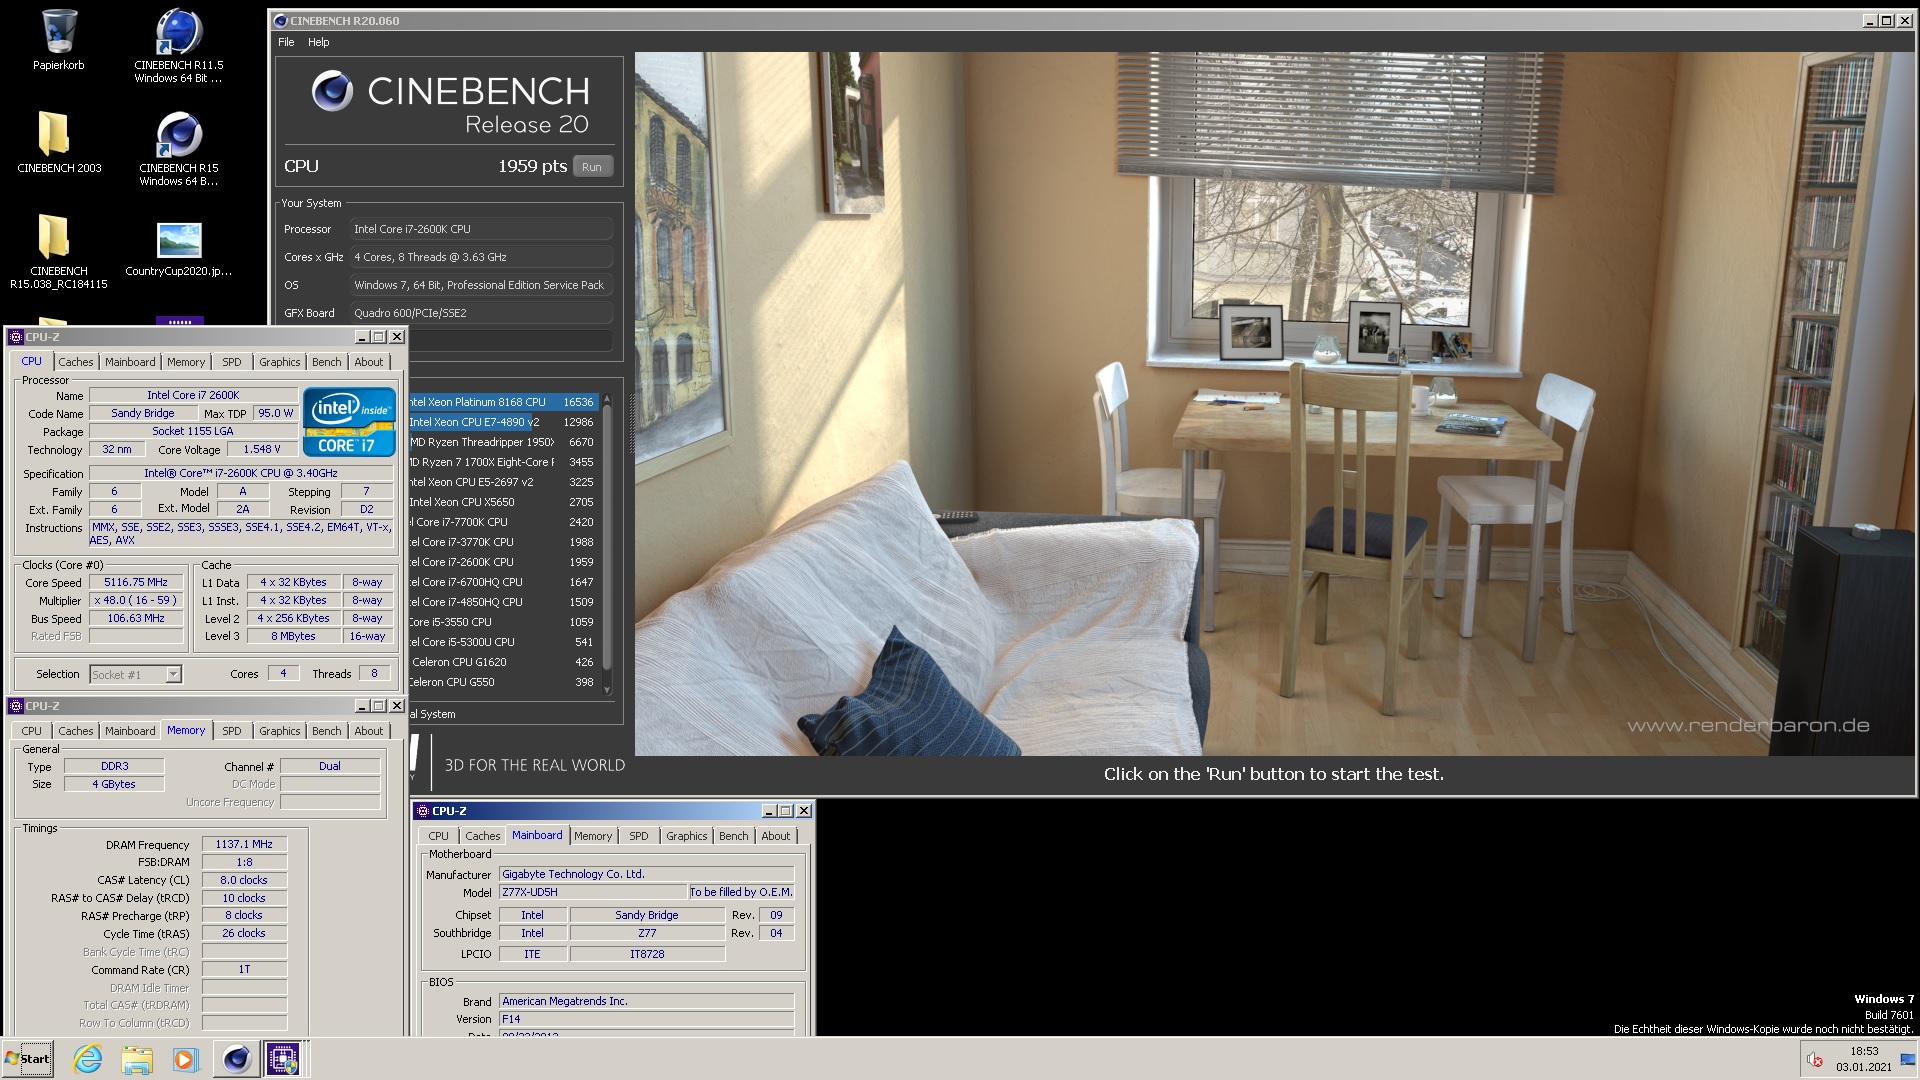Click the CAS# Latency 8.0 clocks value

(x=244, y=880)
